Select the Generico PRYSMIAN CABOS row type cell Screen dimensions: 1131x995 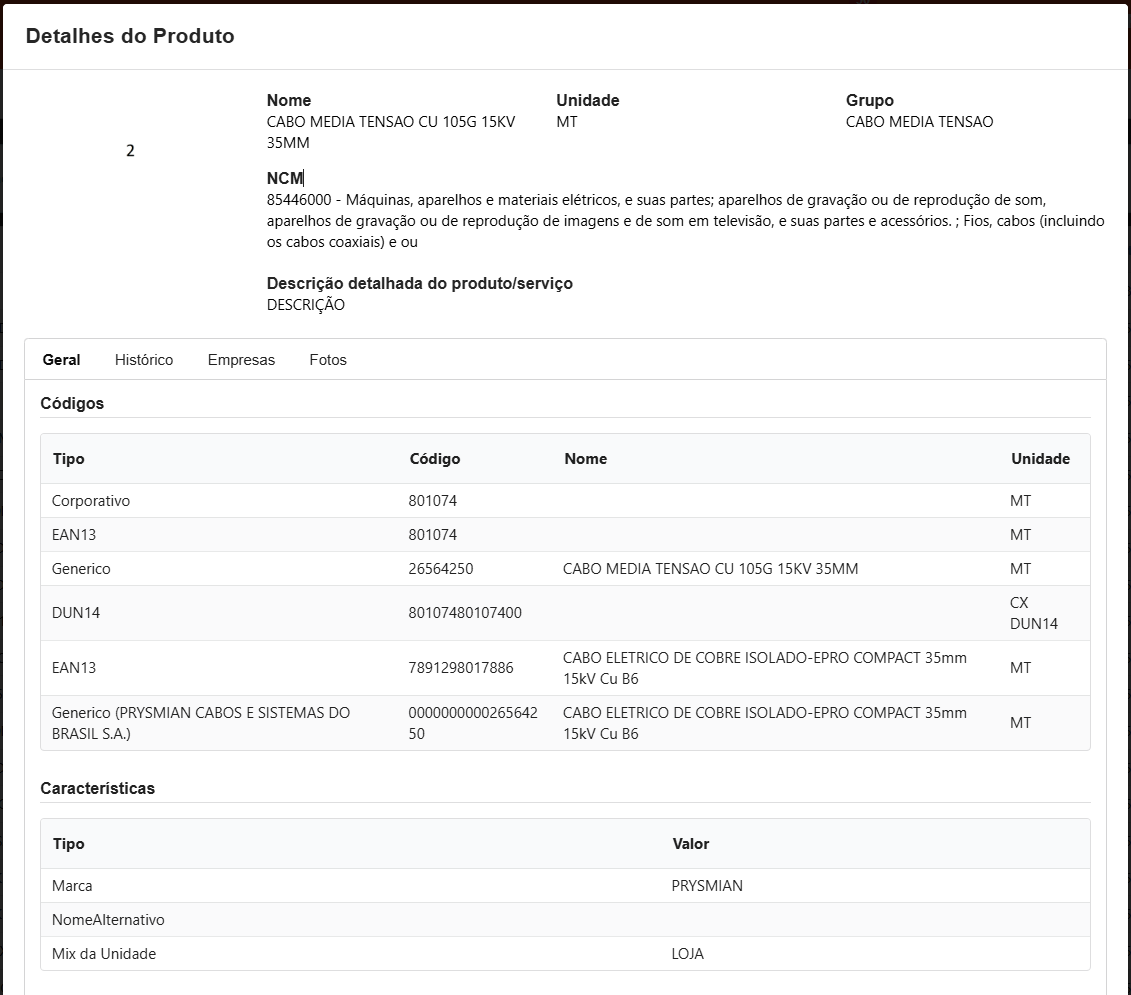click(x=200, y=723)
